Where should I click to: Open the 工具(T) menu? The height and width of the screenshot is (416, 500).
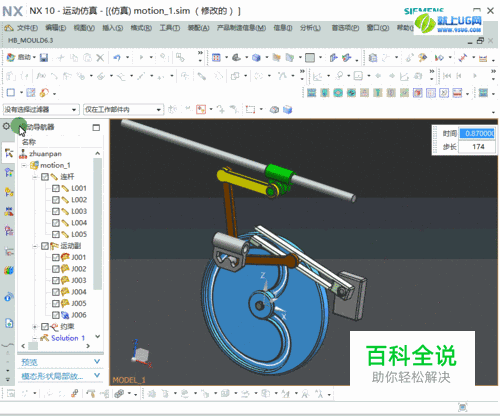pyautogui.click(x=169, y=28)
